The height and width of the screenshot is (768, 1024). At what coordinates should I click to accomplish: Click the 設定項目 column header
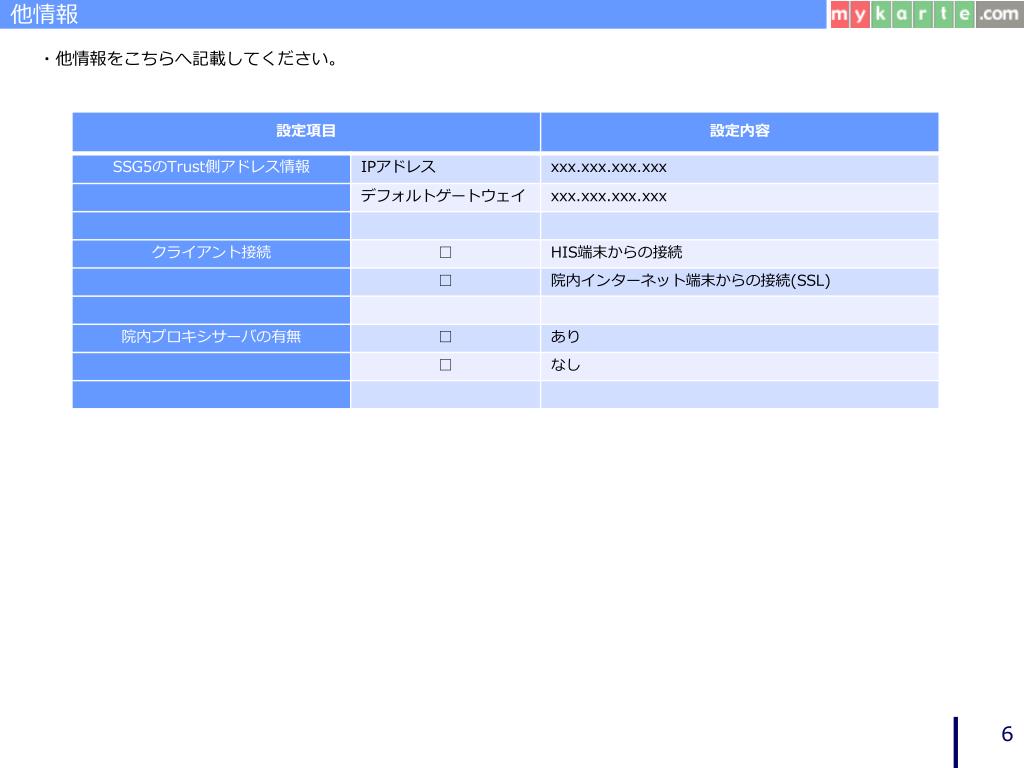(x=306, y=131)
